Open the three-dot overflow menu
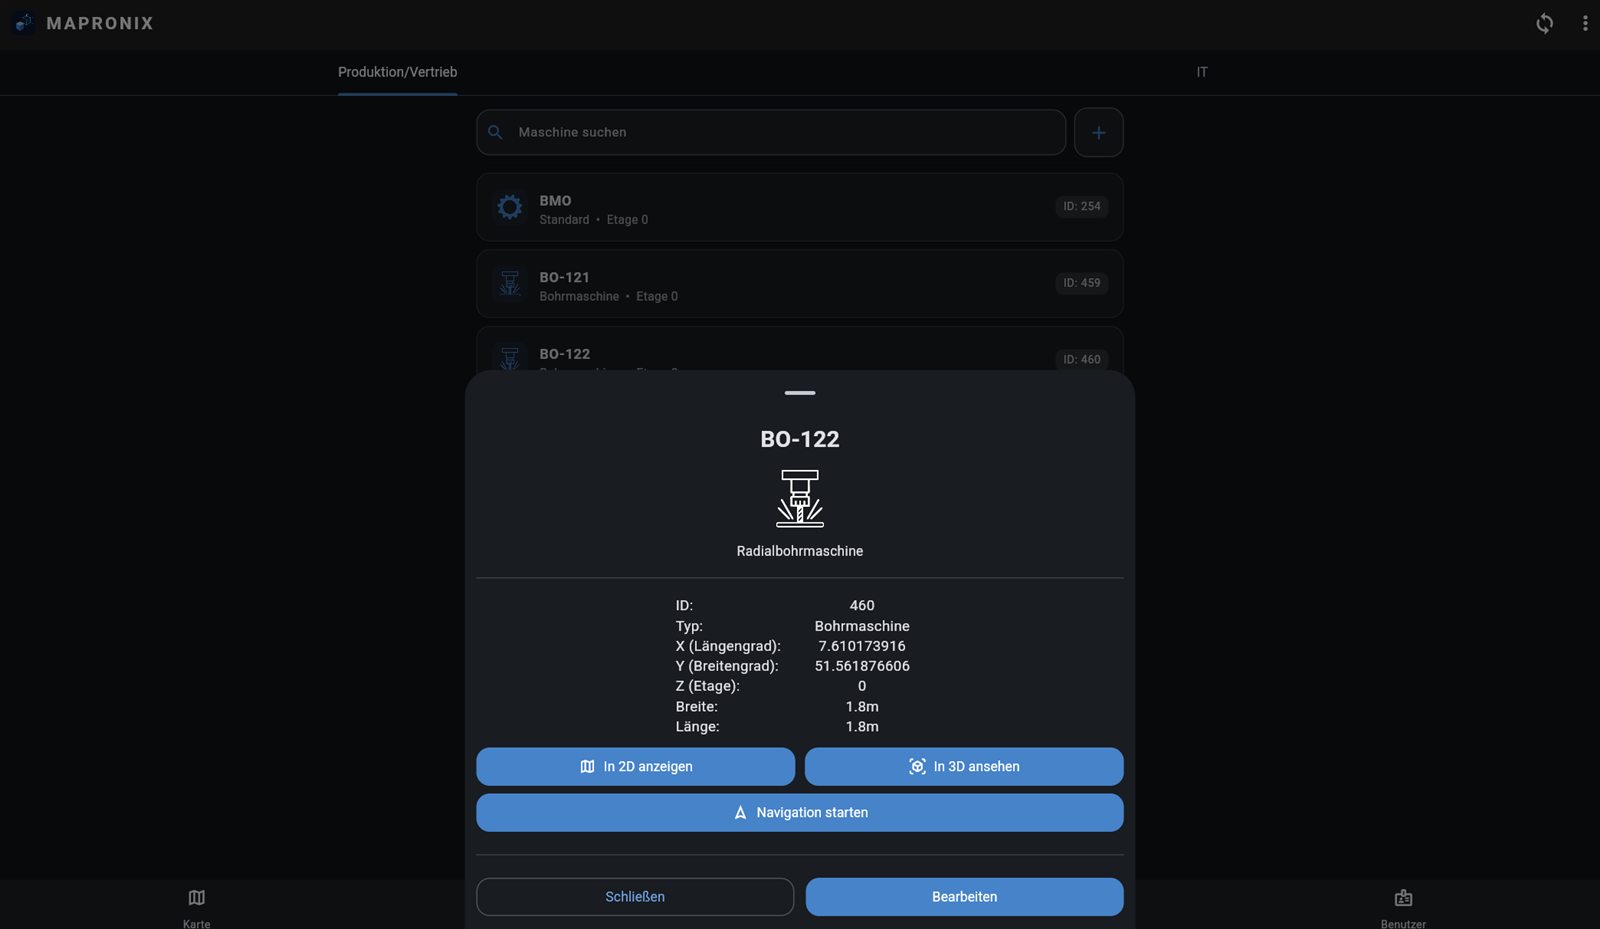The width and height of the screenshot is (1600, 929). [x=1585, y=23]
